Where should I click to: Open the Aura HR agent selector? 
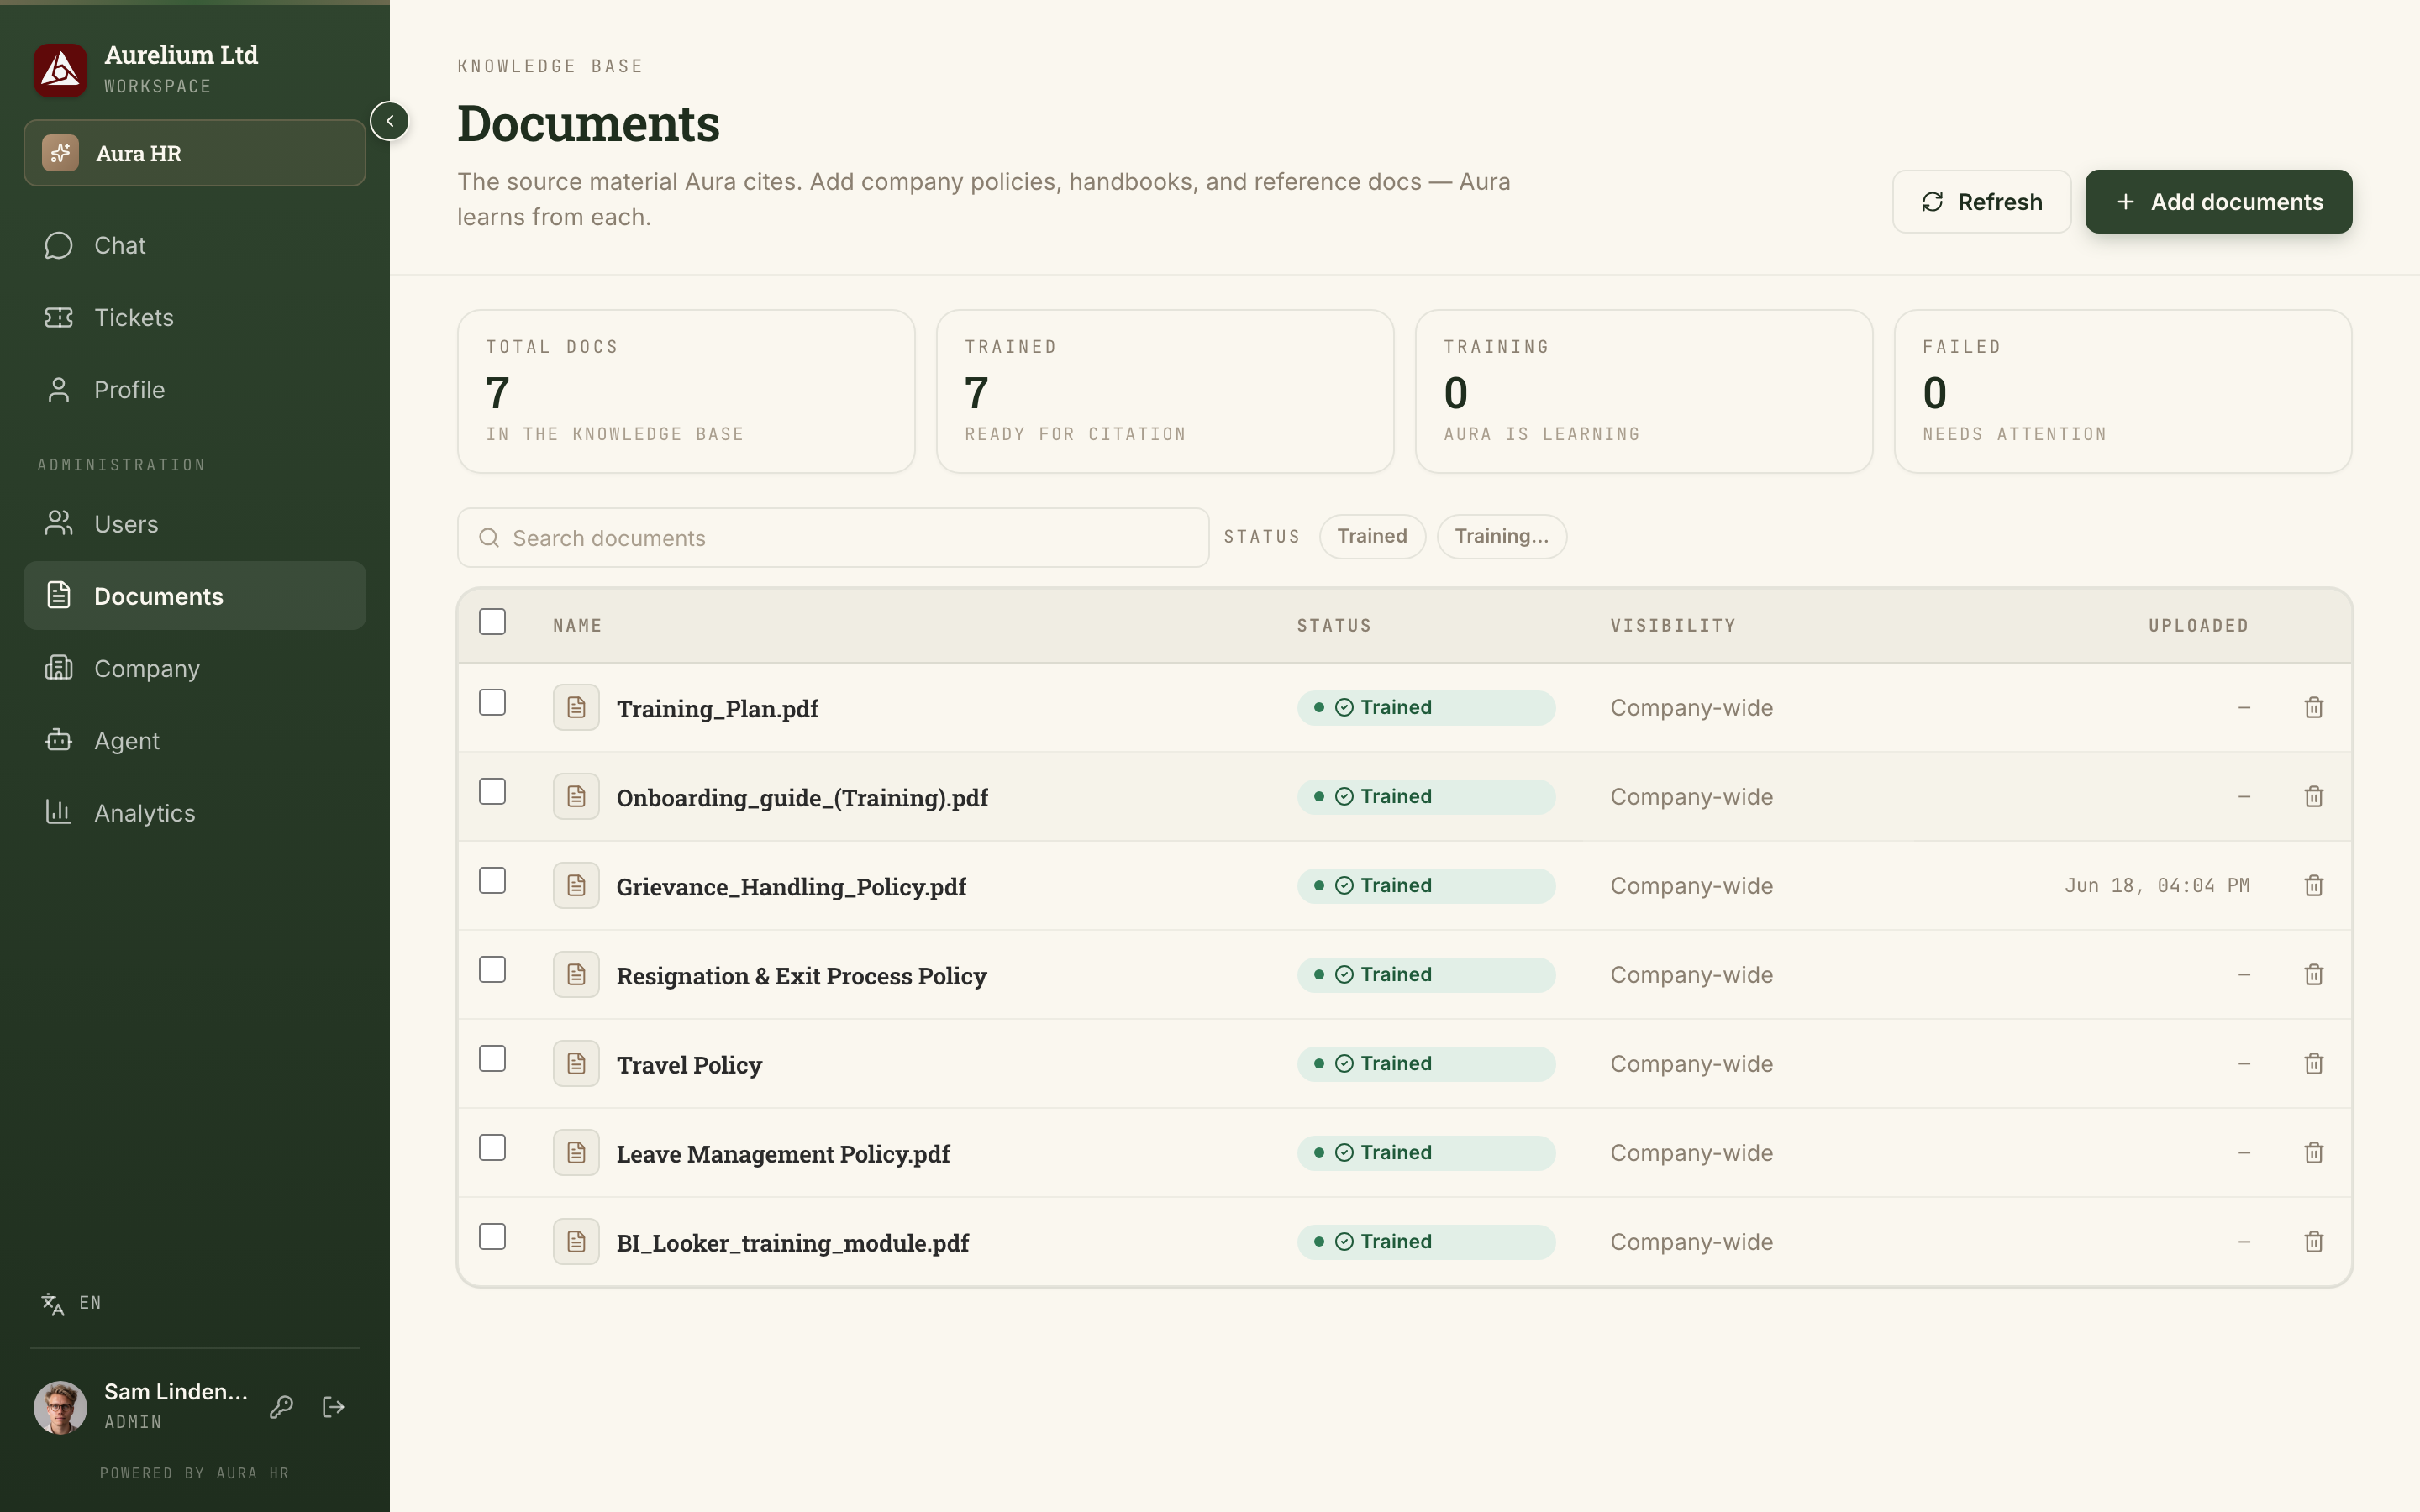click(195, 153)
